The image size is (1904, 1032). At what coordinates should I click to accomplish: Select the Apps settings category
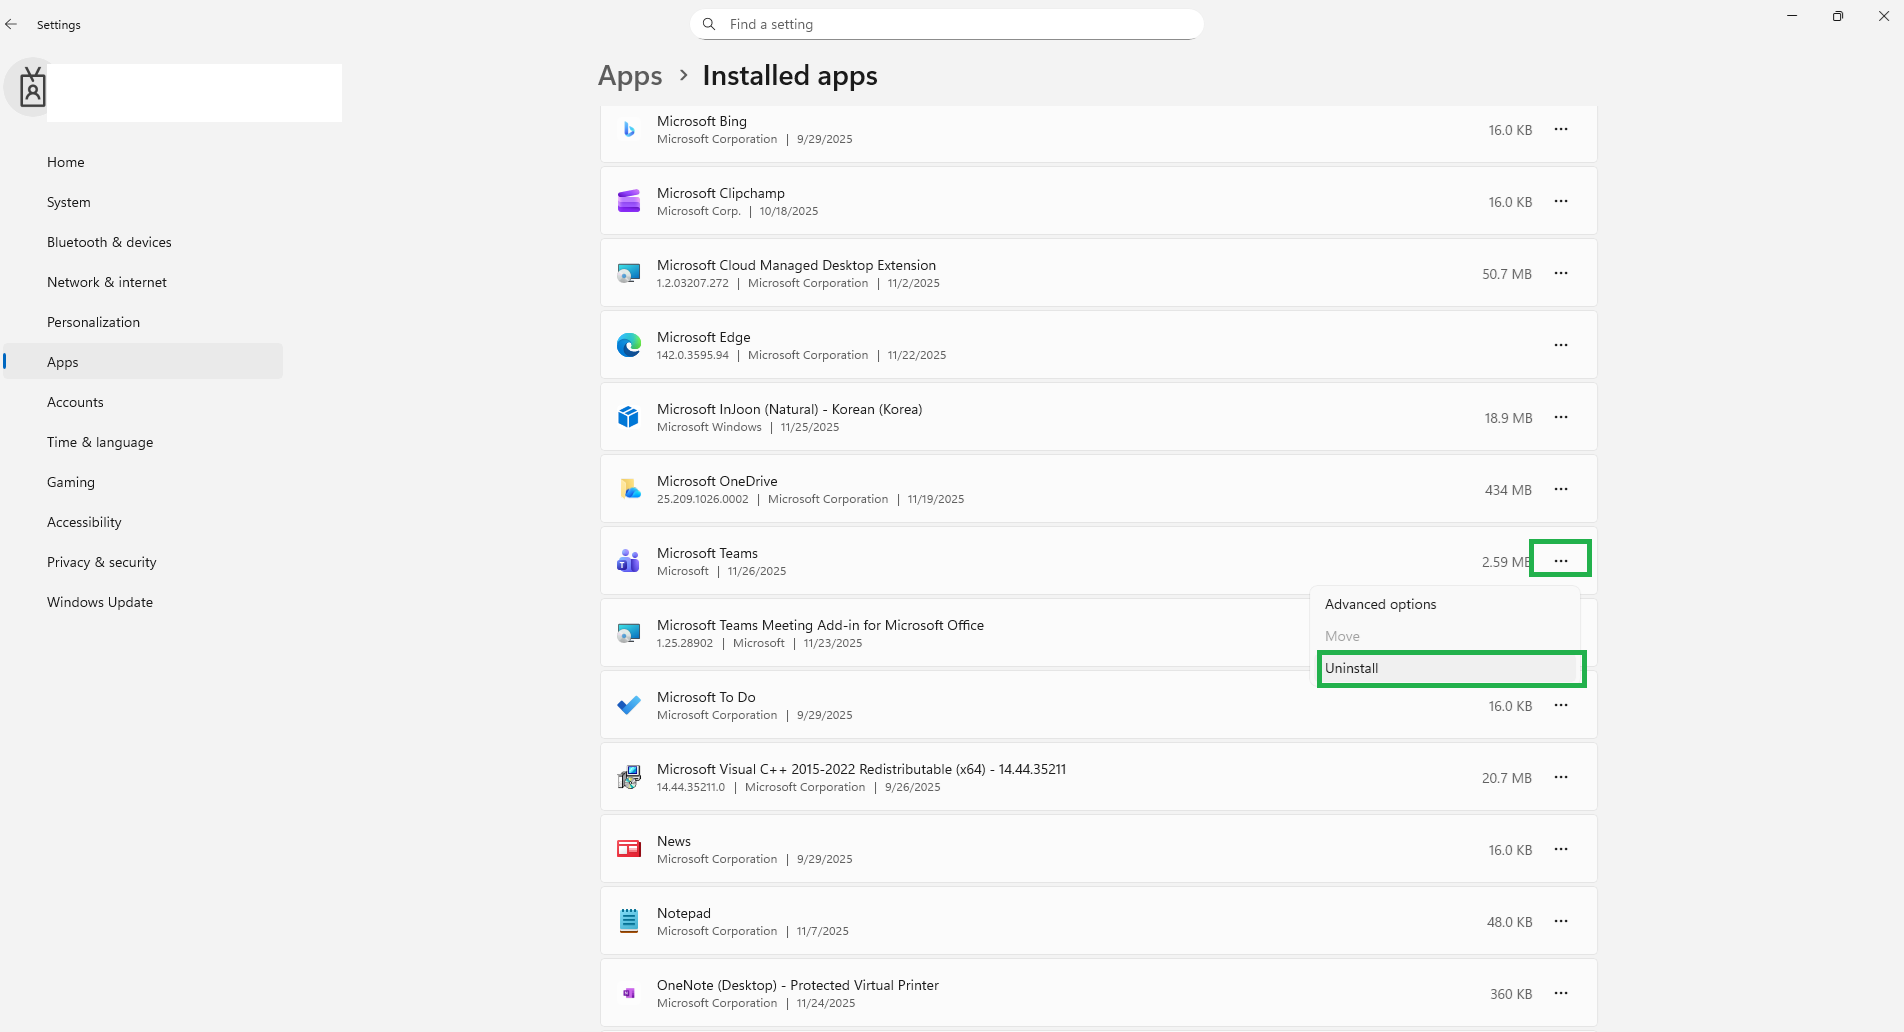(x=143, y=362)
